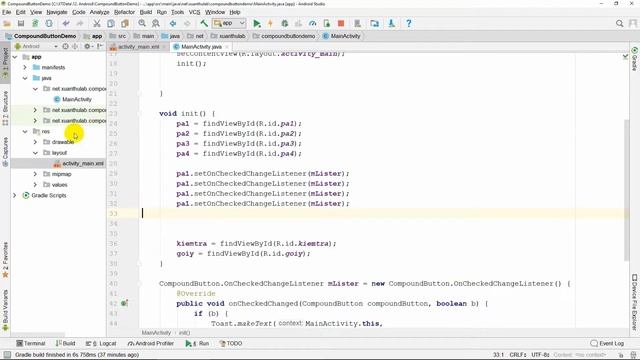Click the CompoundButtonDemo breadcrumb

click(40, 36)
